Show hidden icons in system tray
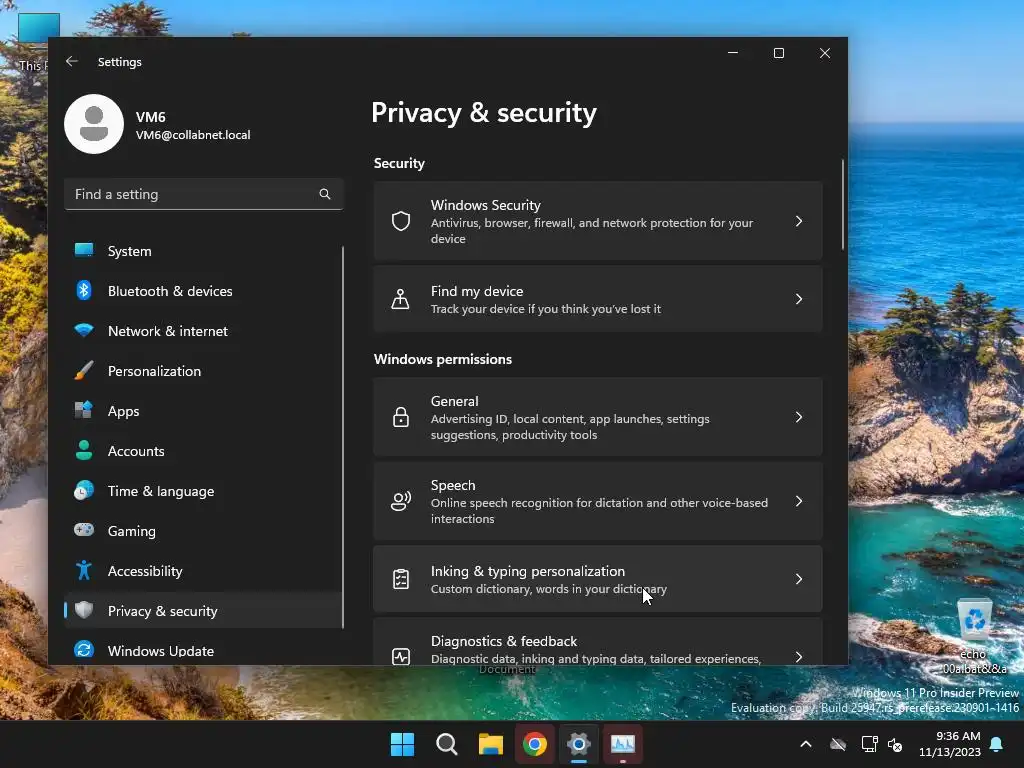The height and width of the screenshot is (768, 1024). pos(806,744)
